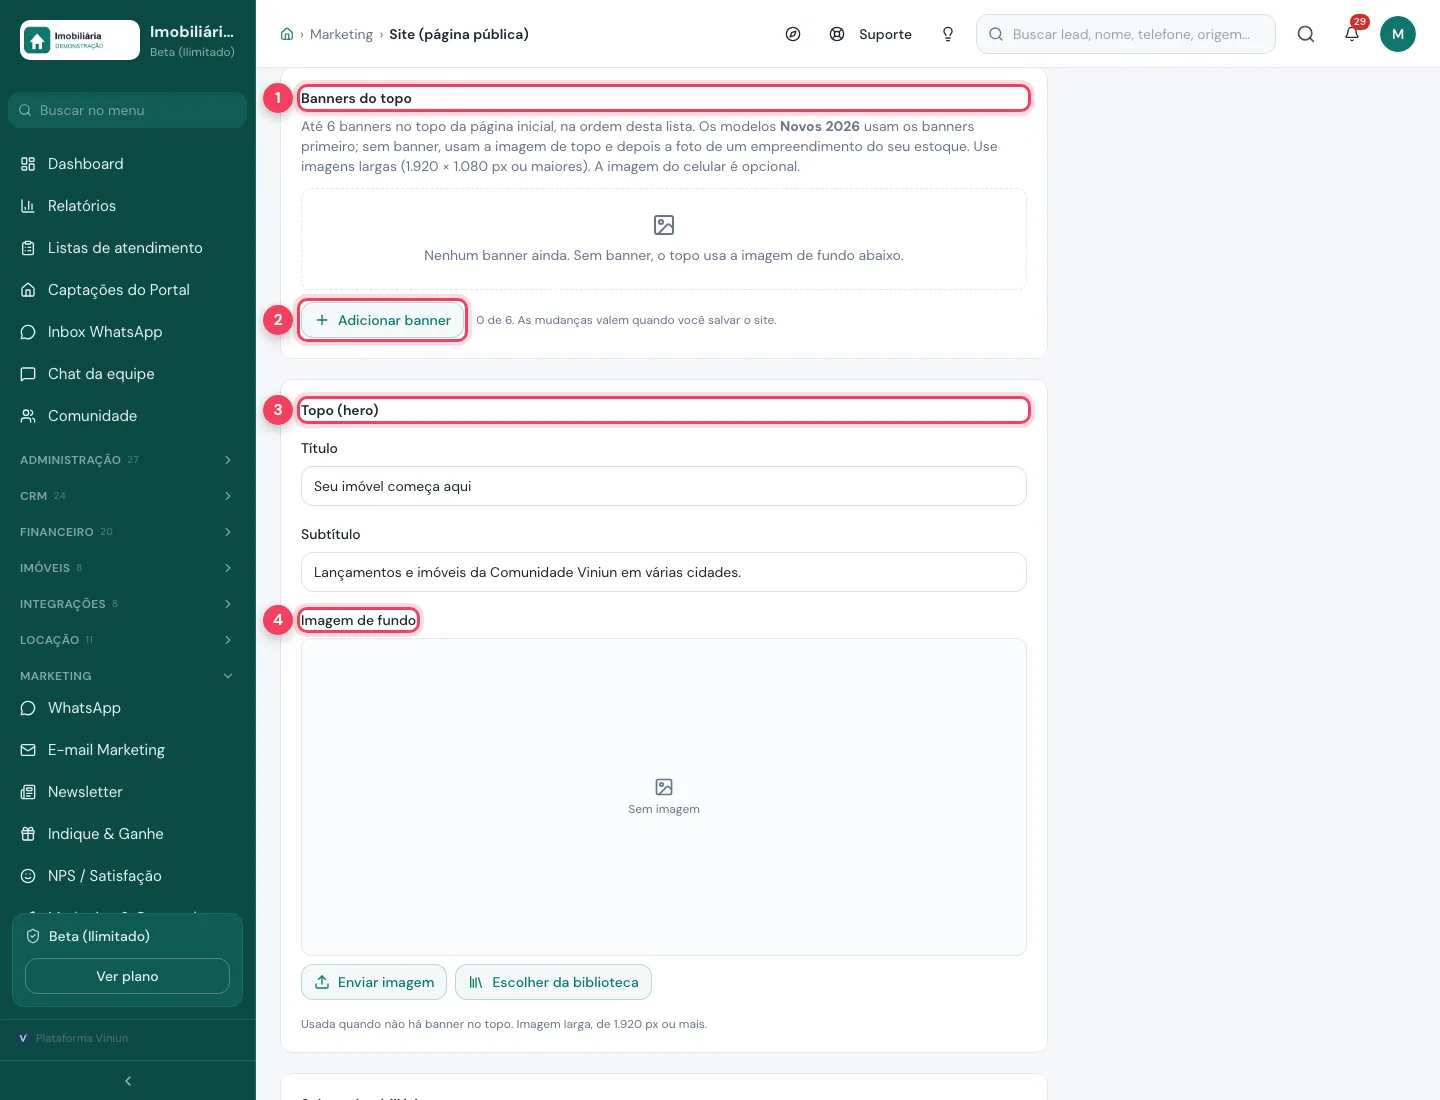Screen dimensions: 1440x1100
Task: Expand the ADMINISTRAÇÃO section
Action: point(127,460)
